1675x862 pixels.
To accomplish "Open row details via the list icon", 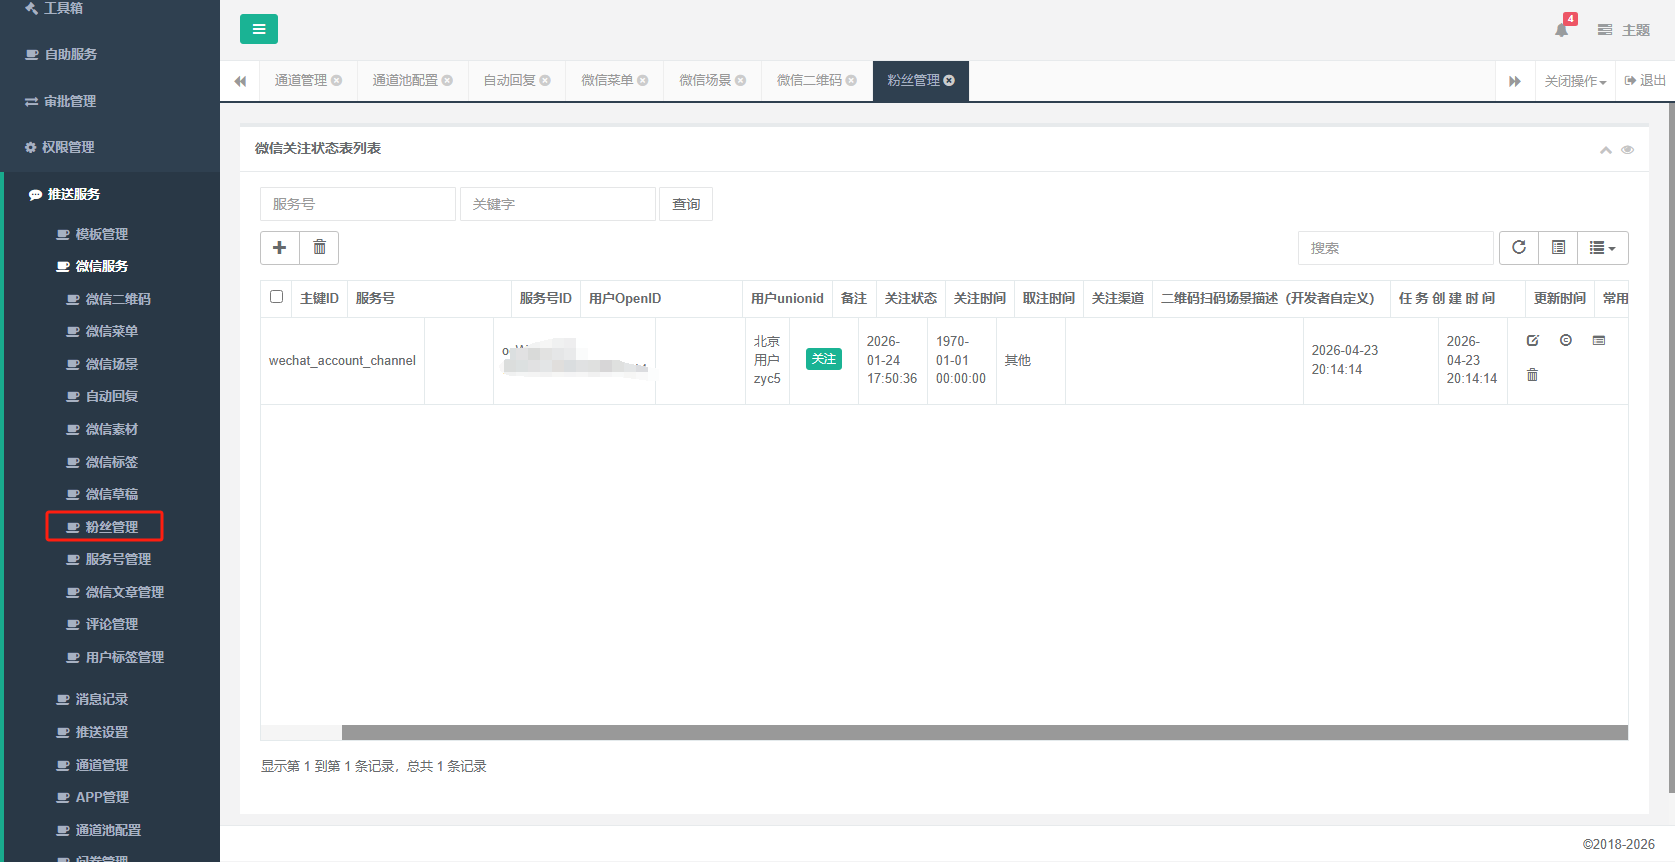I will 1599,341.
